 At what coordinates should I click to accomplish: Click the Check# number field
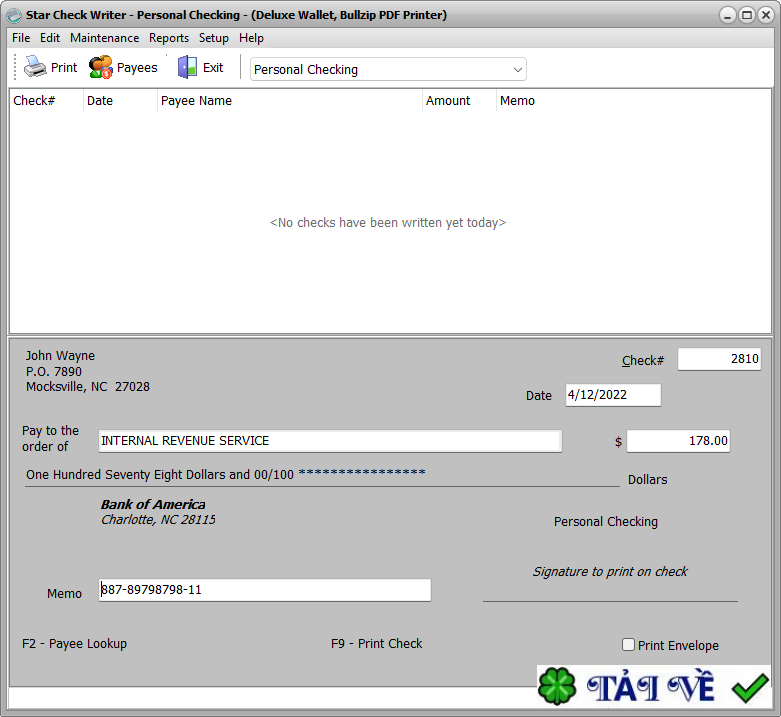[718, 360]
